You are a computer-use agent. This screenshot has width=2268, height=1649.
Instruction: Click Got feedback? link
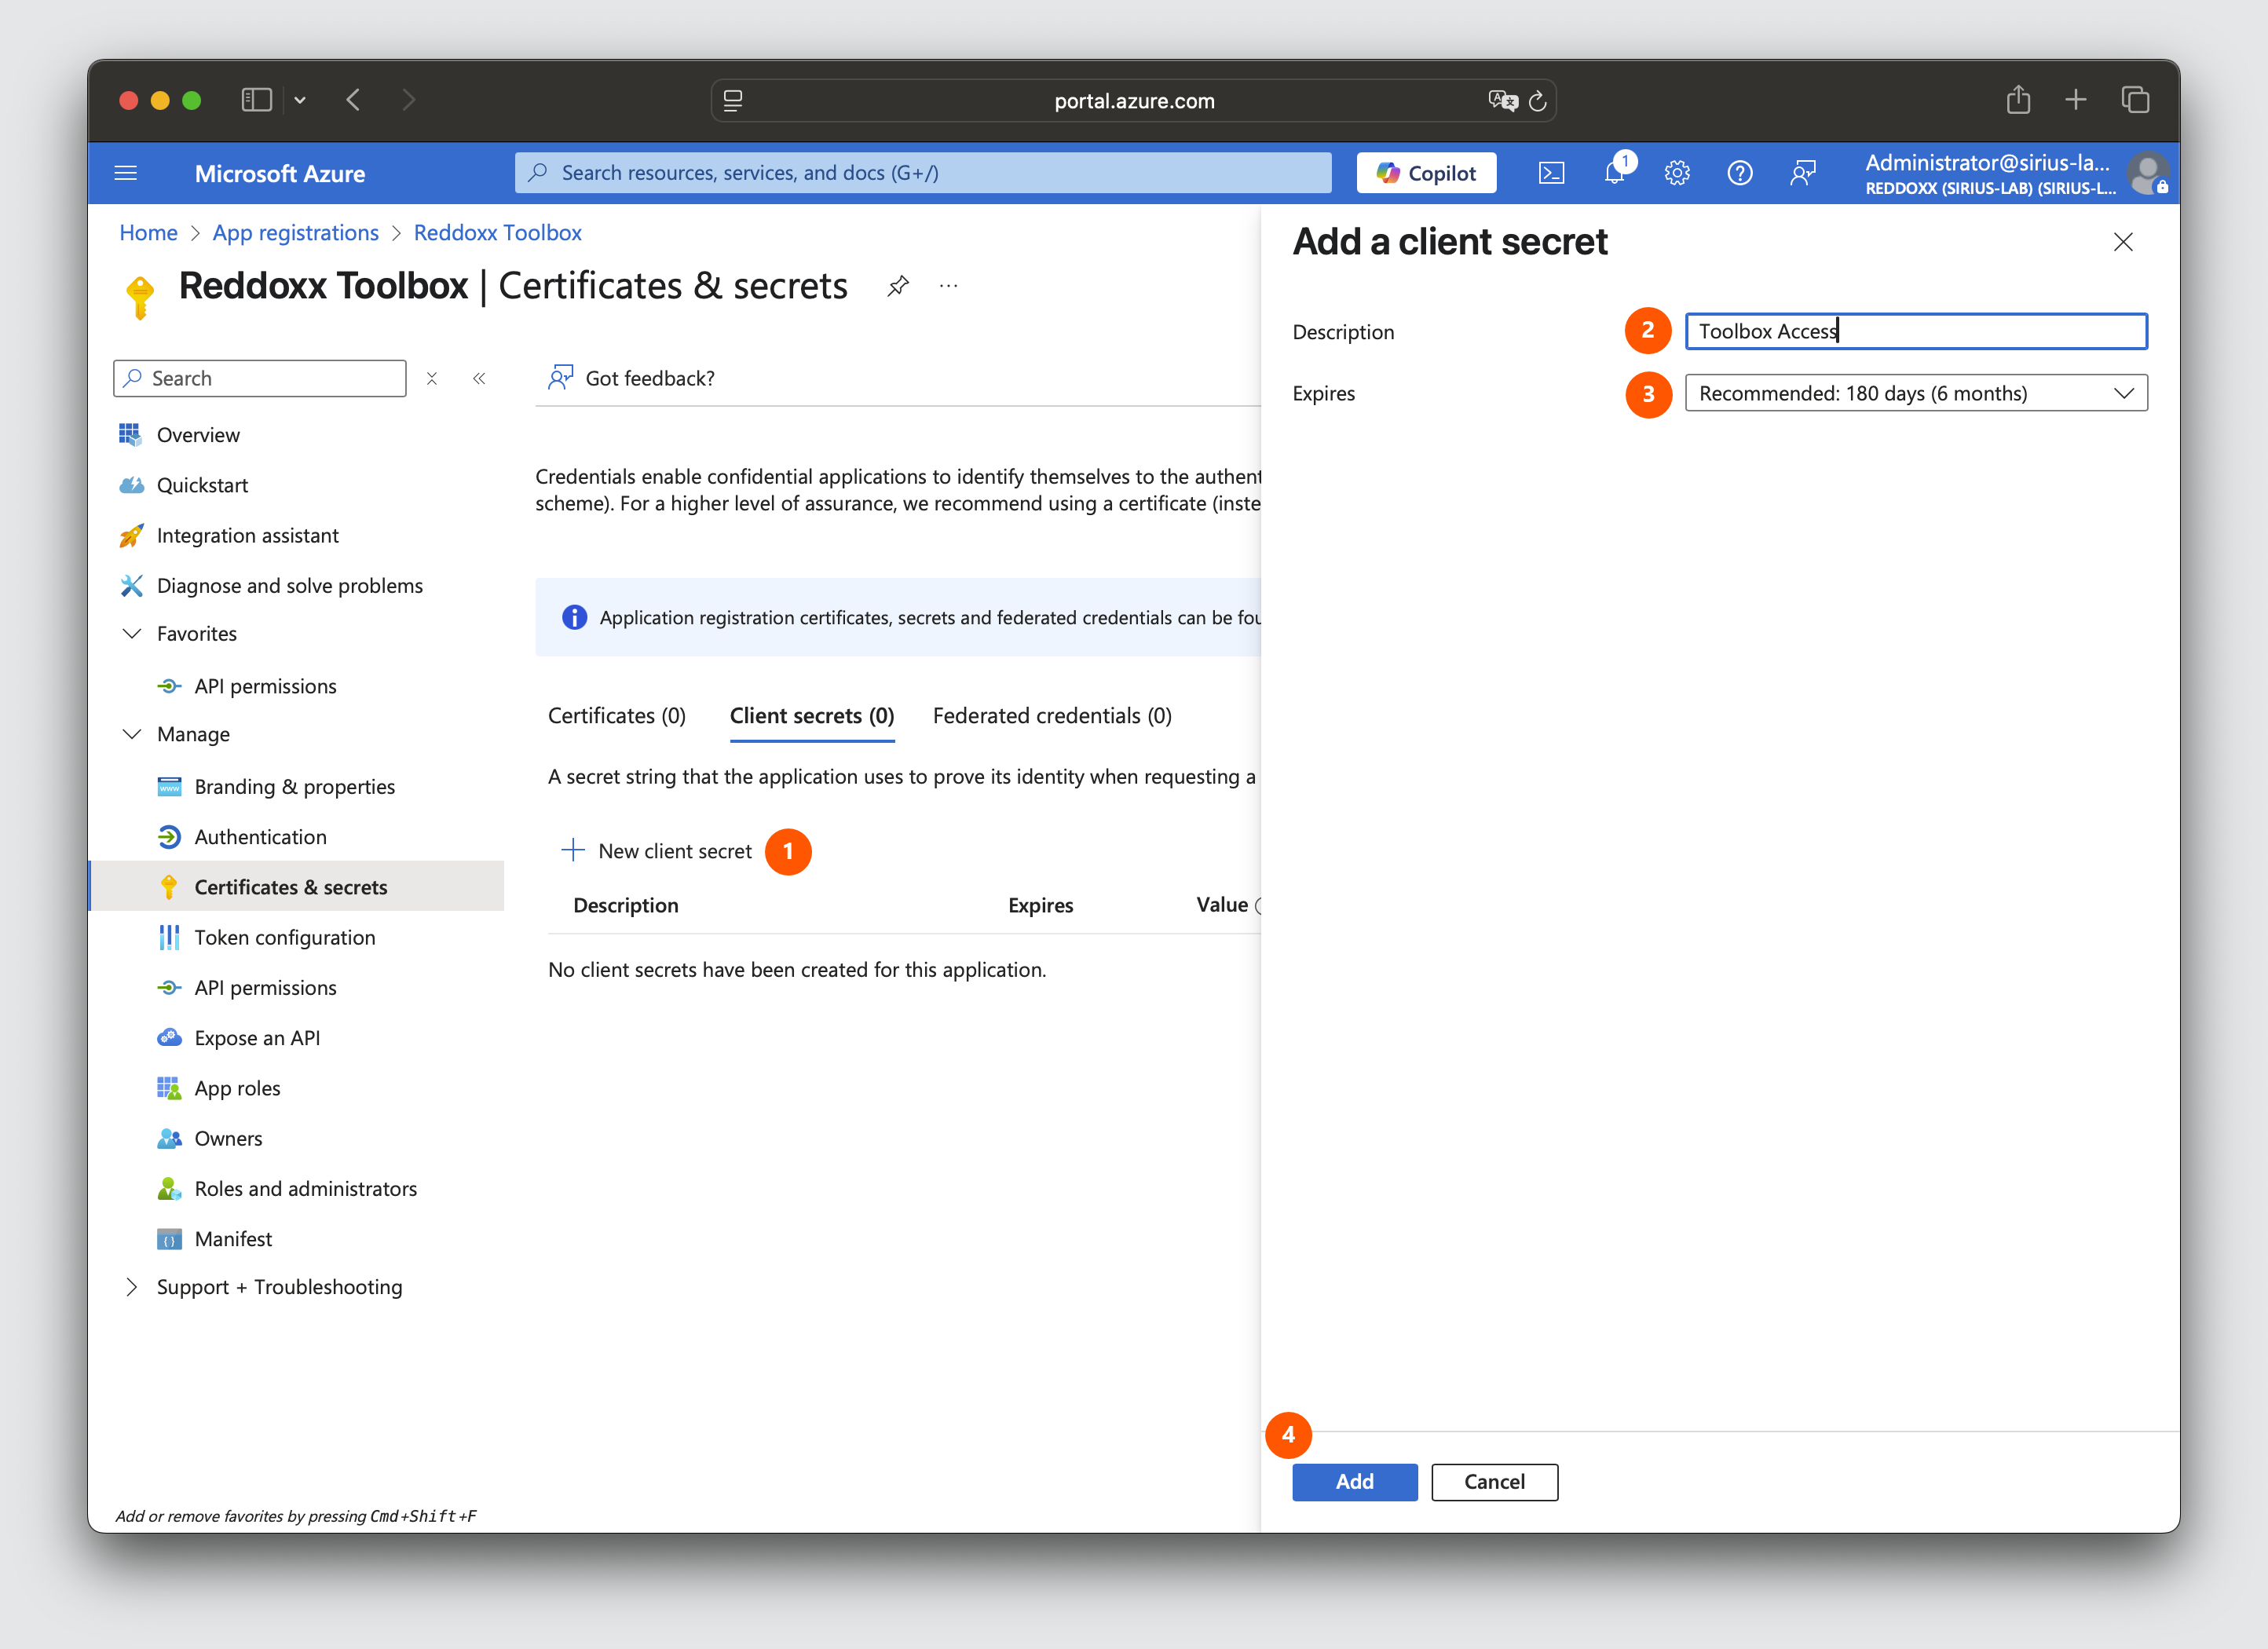(631, 378)
